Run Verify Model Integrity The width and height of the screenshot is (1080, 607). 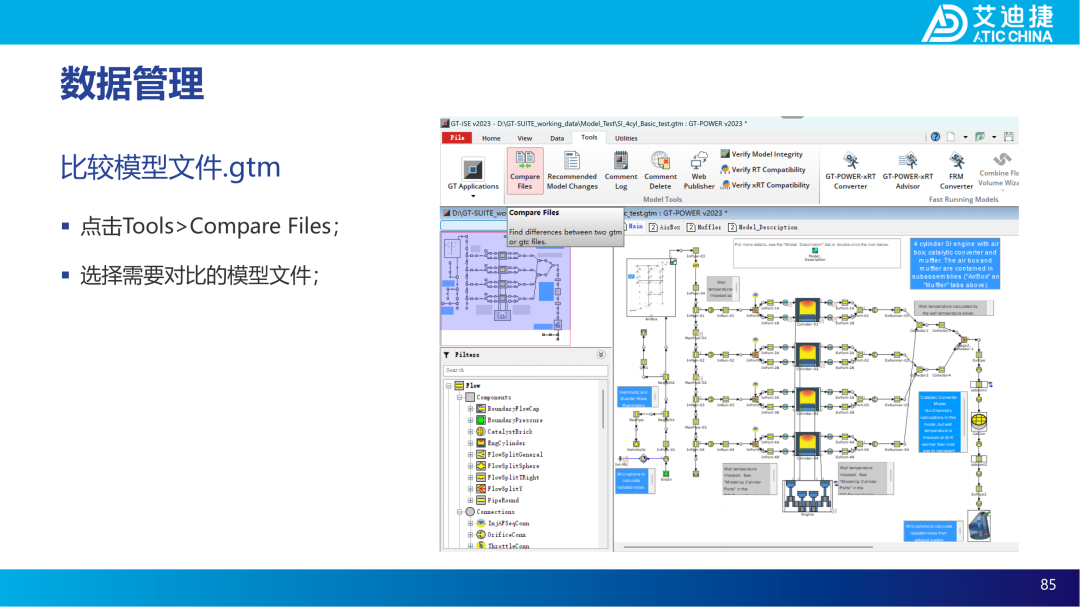[761, 154]
